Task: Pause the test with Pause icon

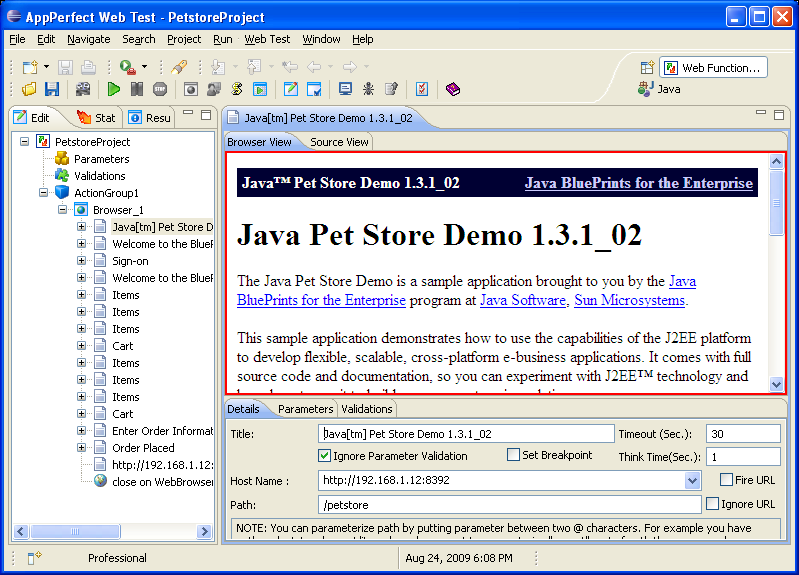Action: coord(137,89)
